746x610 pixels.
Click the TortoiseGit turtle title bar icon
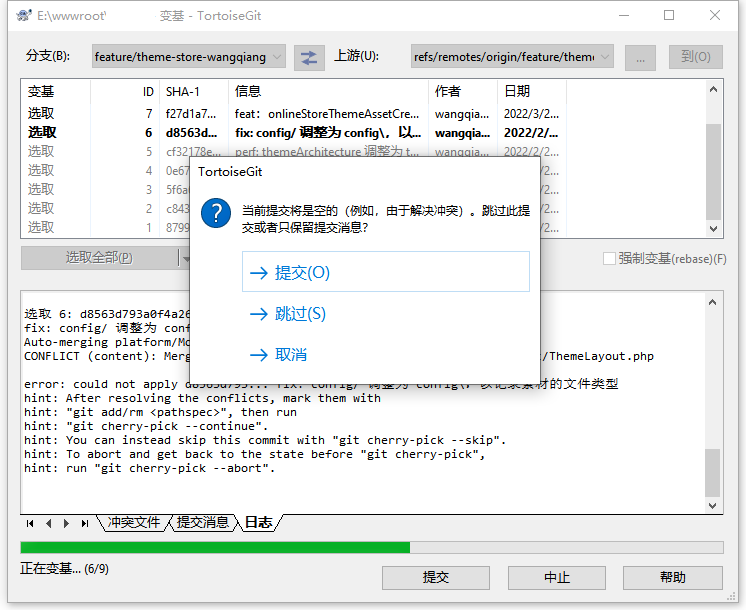[x=24, y=16]
